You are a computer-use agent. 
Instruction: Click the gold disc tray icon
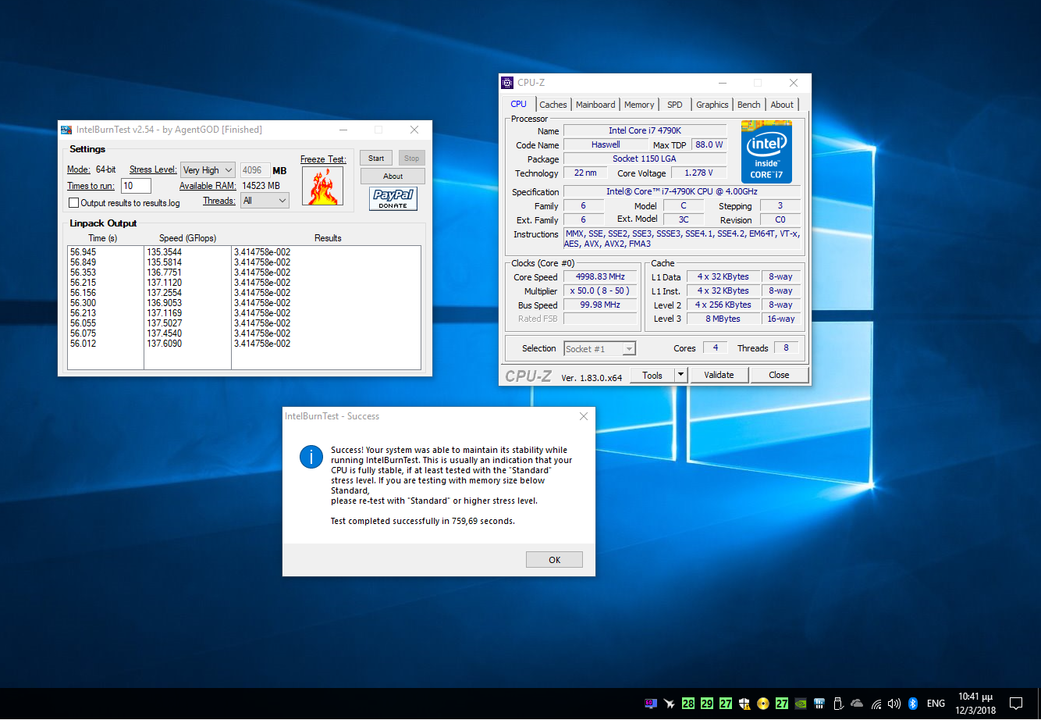[x=763, y=703]
